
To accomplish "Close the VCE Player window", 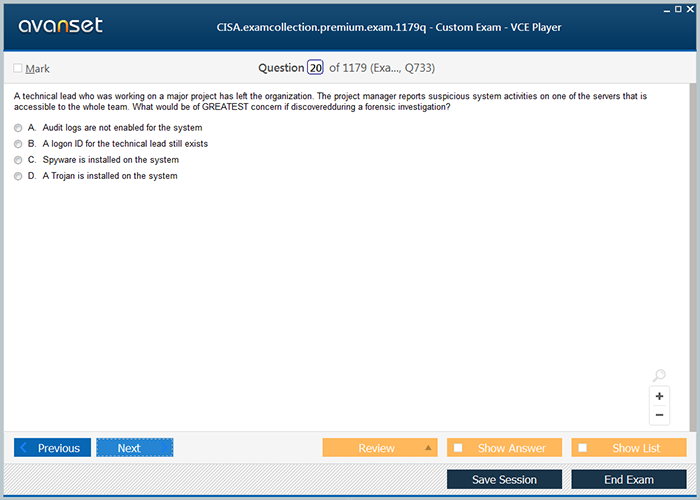I will pyautogui.click(x=690, y=8).
